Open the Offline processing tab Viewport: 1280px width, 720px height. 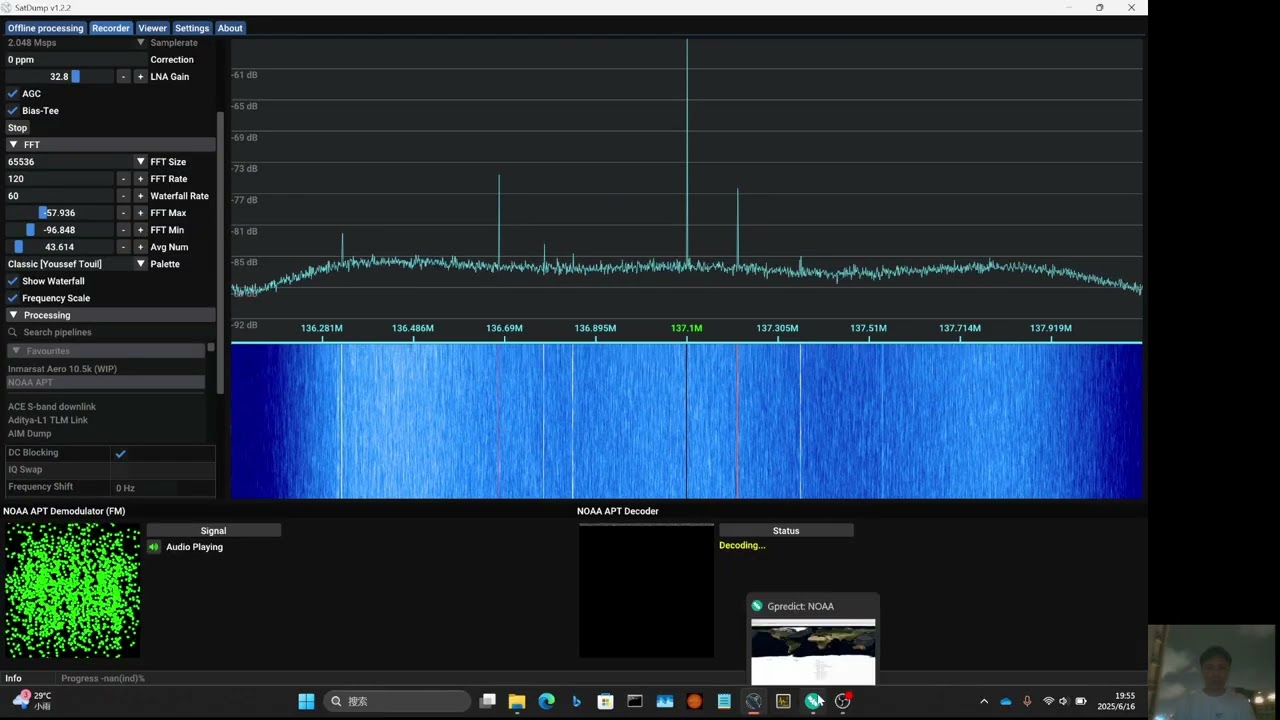click(x=45, y=28)
